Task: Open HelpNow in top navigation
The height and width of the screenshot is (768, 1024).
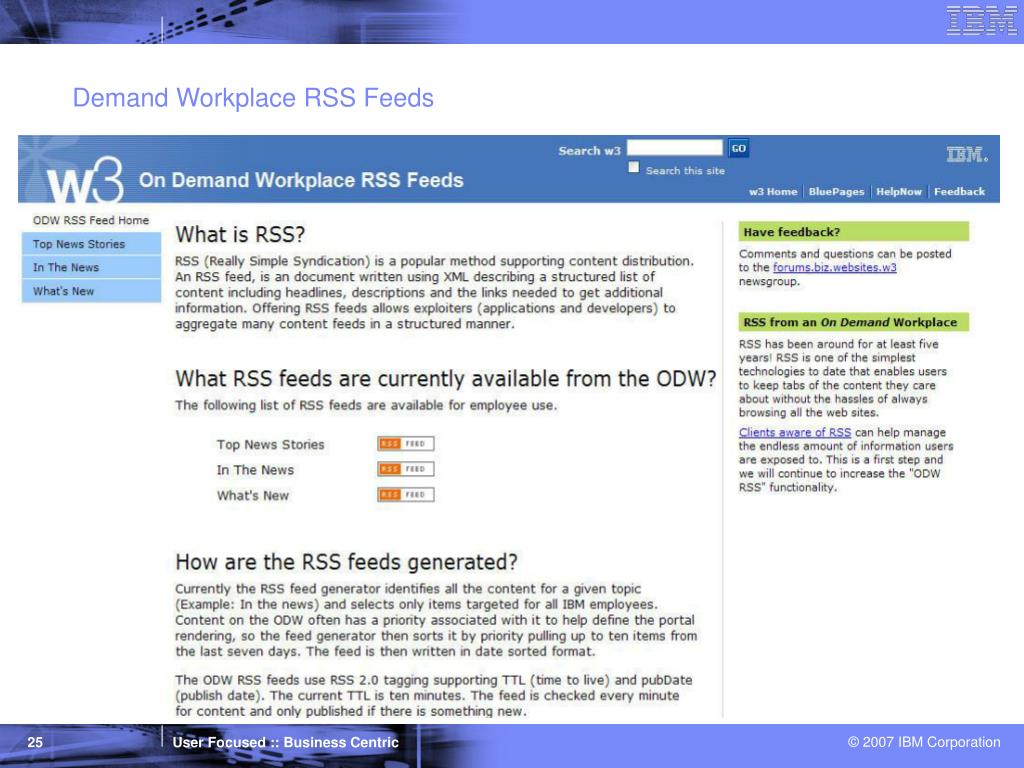Action: (x=899, y=192)
